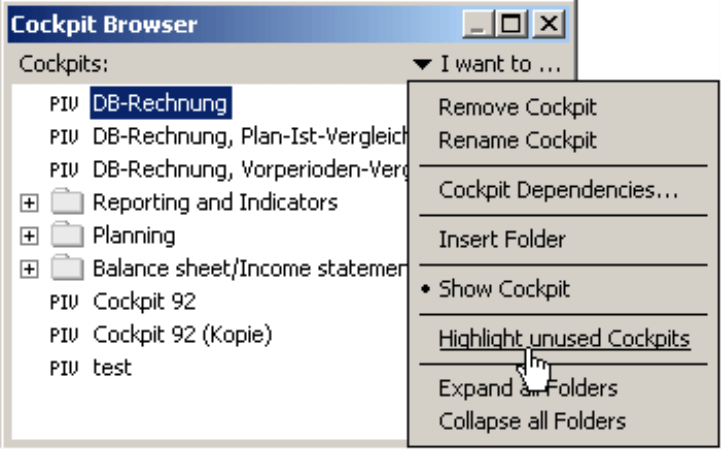Choose Collapse all Folders
This screenshot has width=721, height=449.
coord(532,421)
